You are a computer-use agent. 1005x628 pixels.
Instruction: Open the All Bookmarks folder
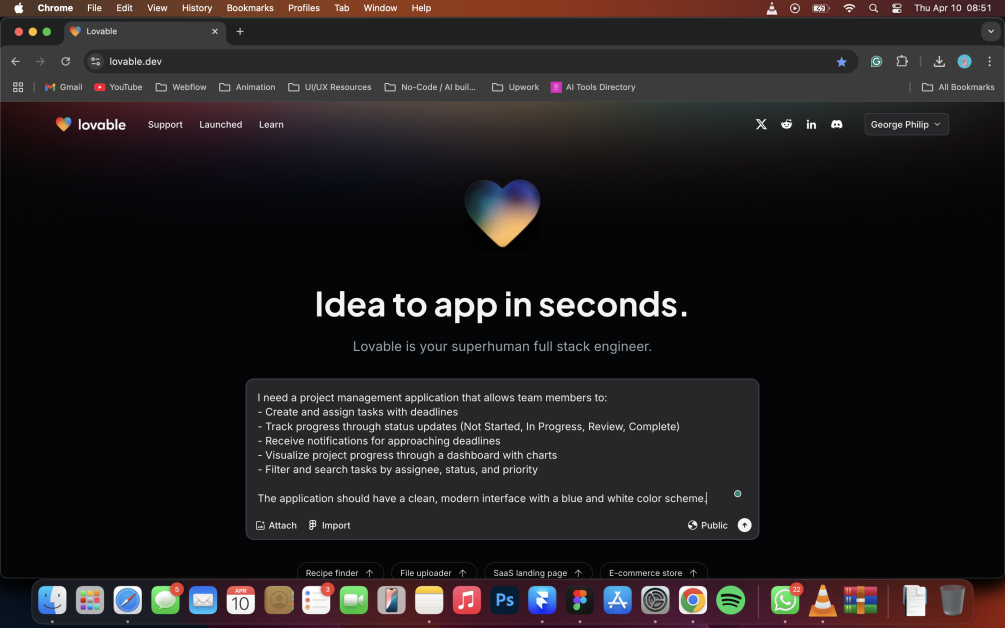(958, 87)
